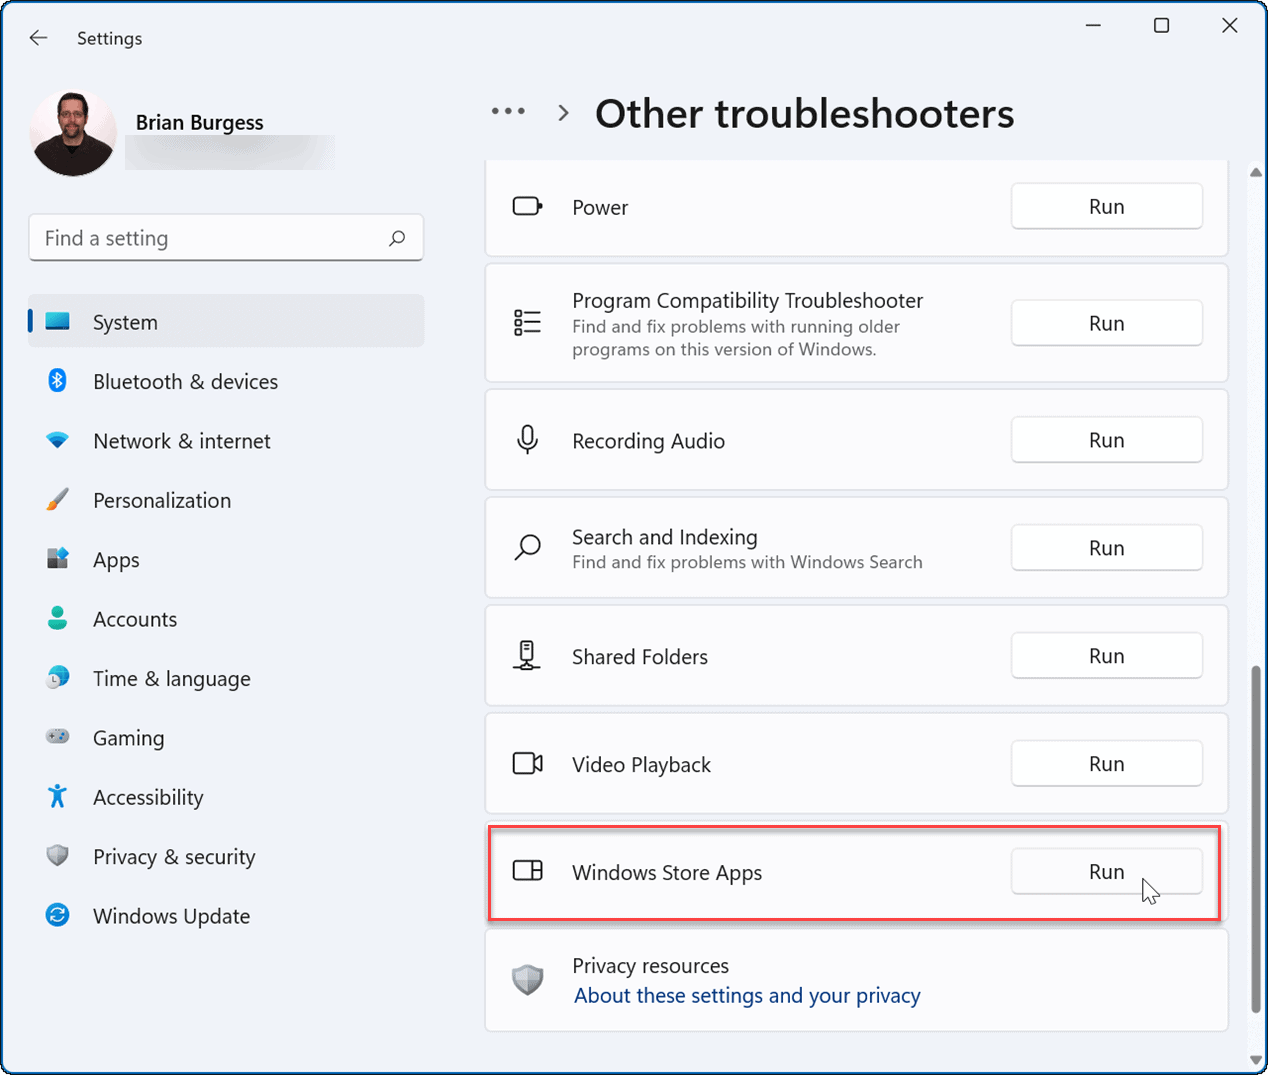Click the Network & internet Wi-Fi icon

pos(58,441)
